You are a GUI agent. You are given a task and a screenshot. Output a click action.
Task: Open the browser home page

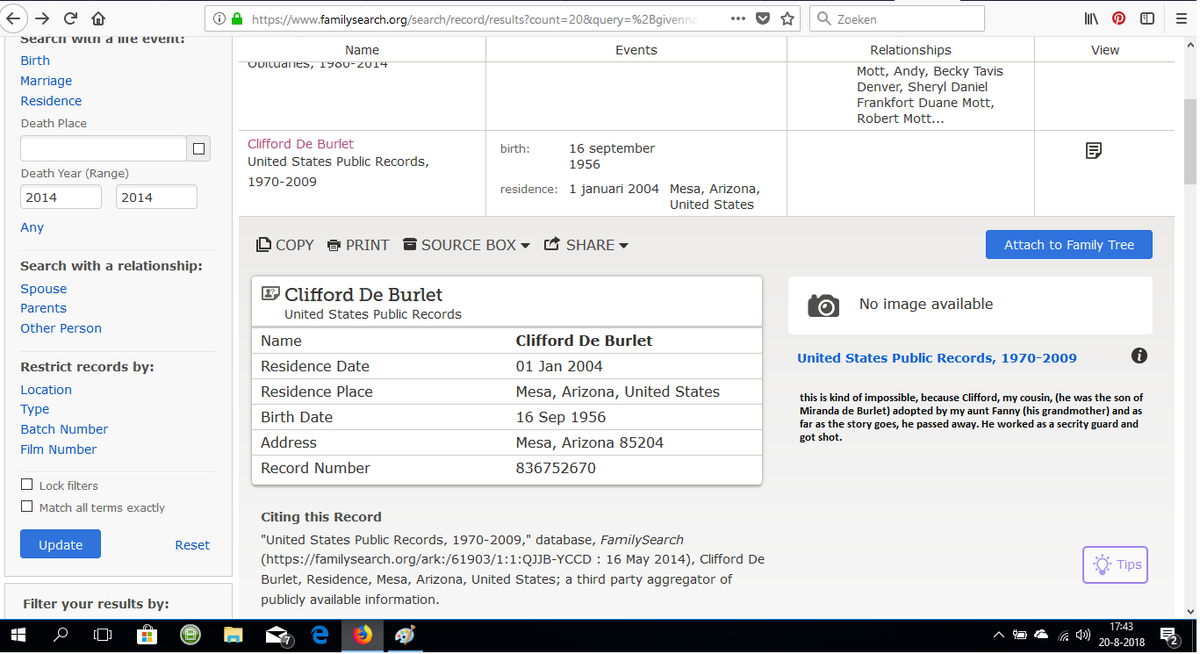coord(98,18)
